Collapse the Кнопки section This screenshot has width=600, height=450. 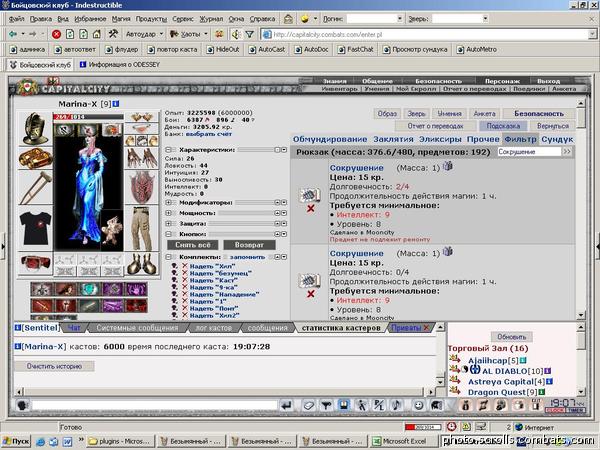(x=169, y=234)
